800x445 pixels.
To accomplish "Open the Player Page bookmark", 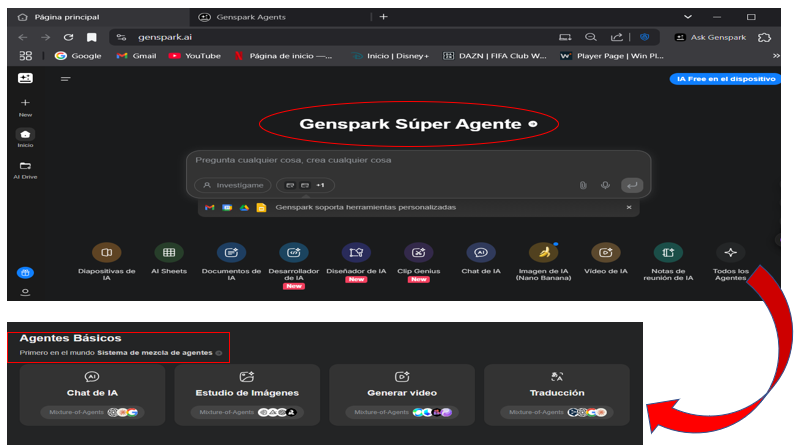I will pos(612,56).
